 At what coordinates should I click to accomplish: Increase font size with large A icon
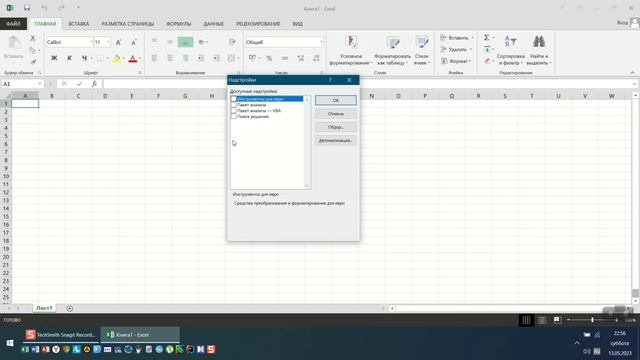118,42
